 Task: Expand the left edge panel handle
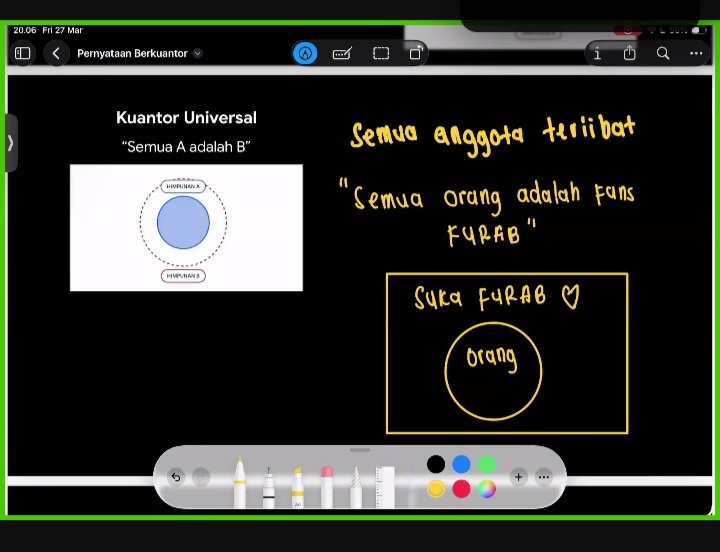click(x=11, y=143)
